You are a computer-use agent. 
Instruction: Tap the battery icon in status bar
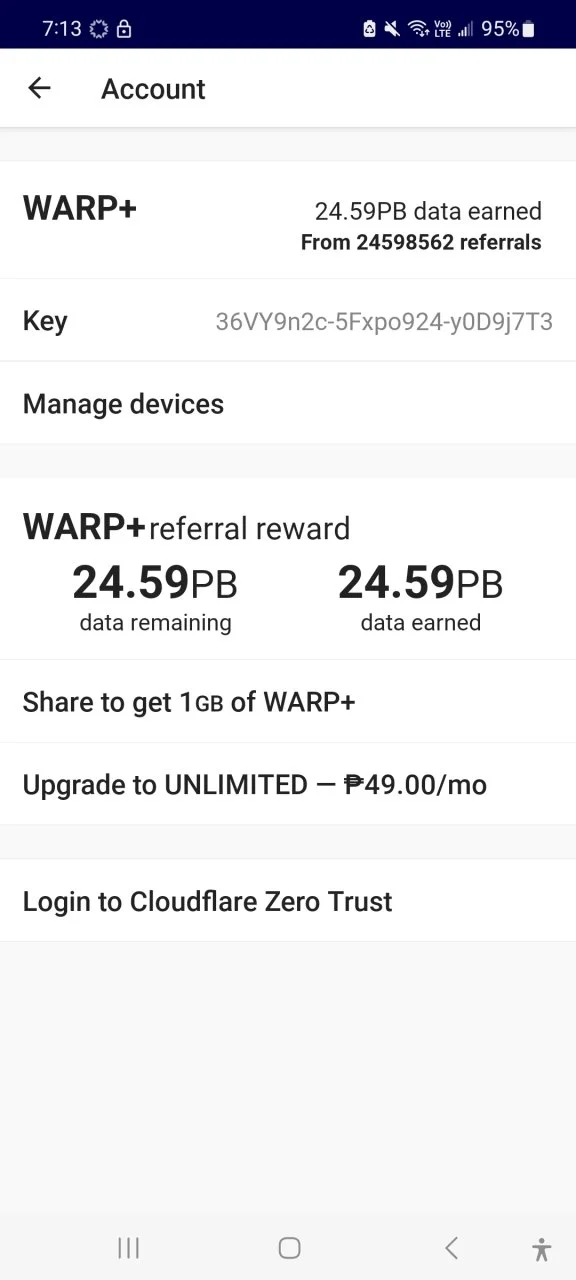click(528, 29)
